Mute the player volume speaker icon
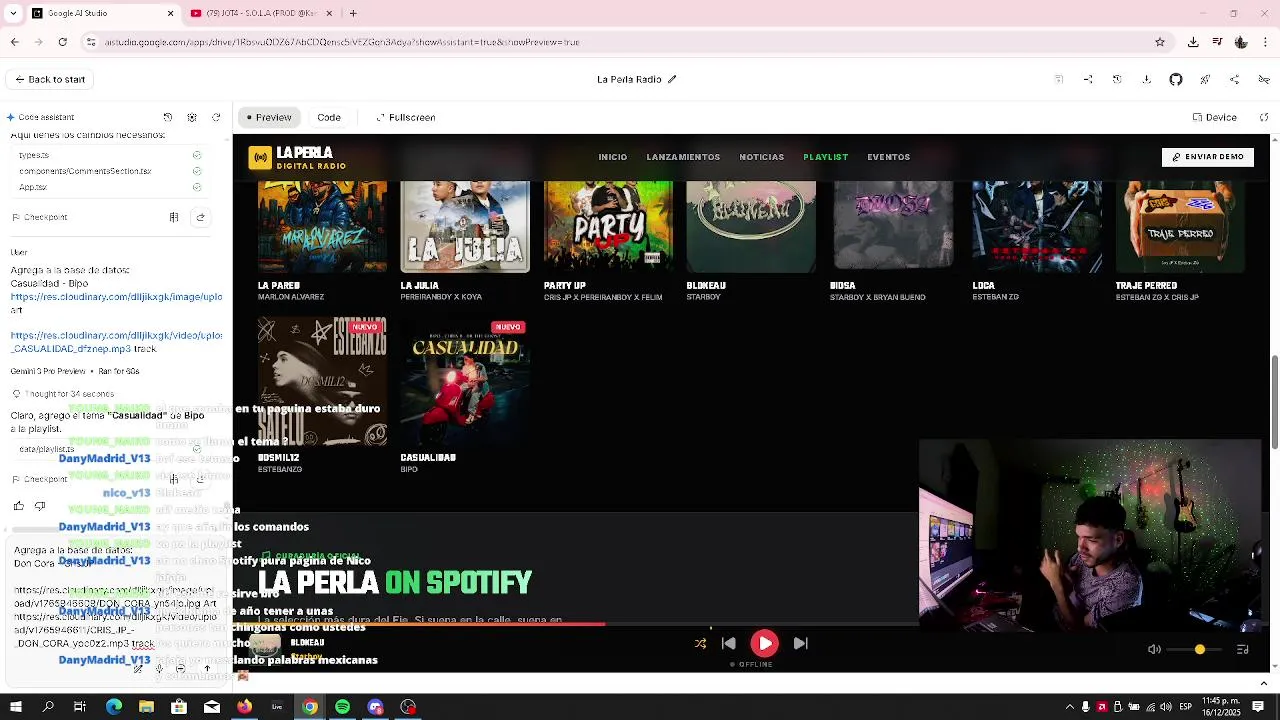Viewport: 1280px width, 720px height. [x=1154, y=649]
